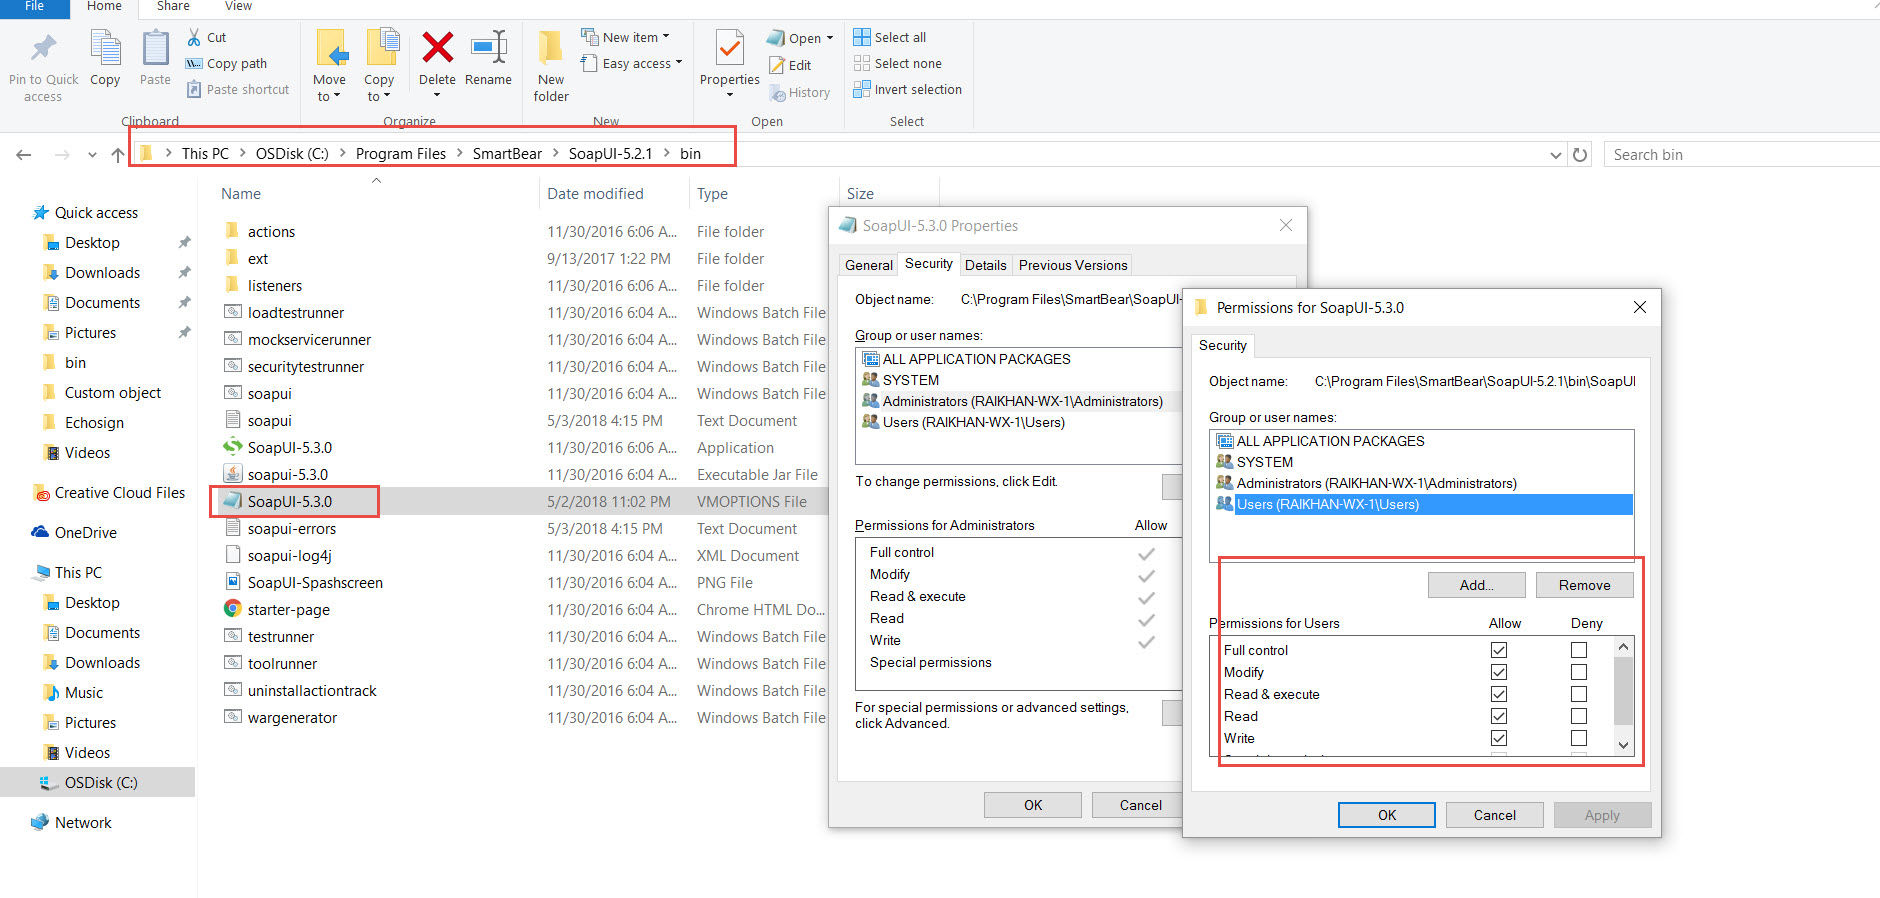Click OK in SoapUI-5.3.0 Properties window

coord(1033,805)
